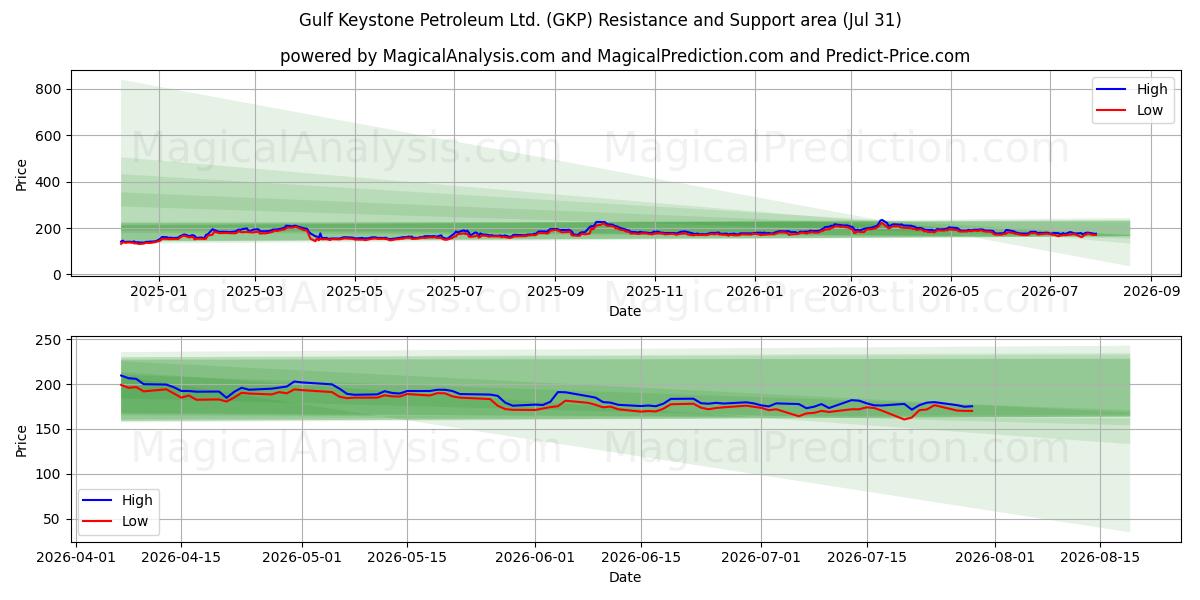Click the blue High line swatch in top legend
The image size is (1200, 600).
1111,90
